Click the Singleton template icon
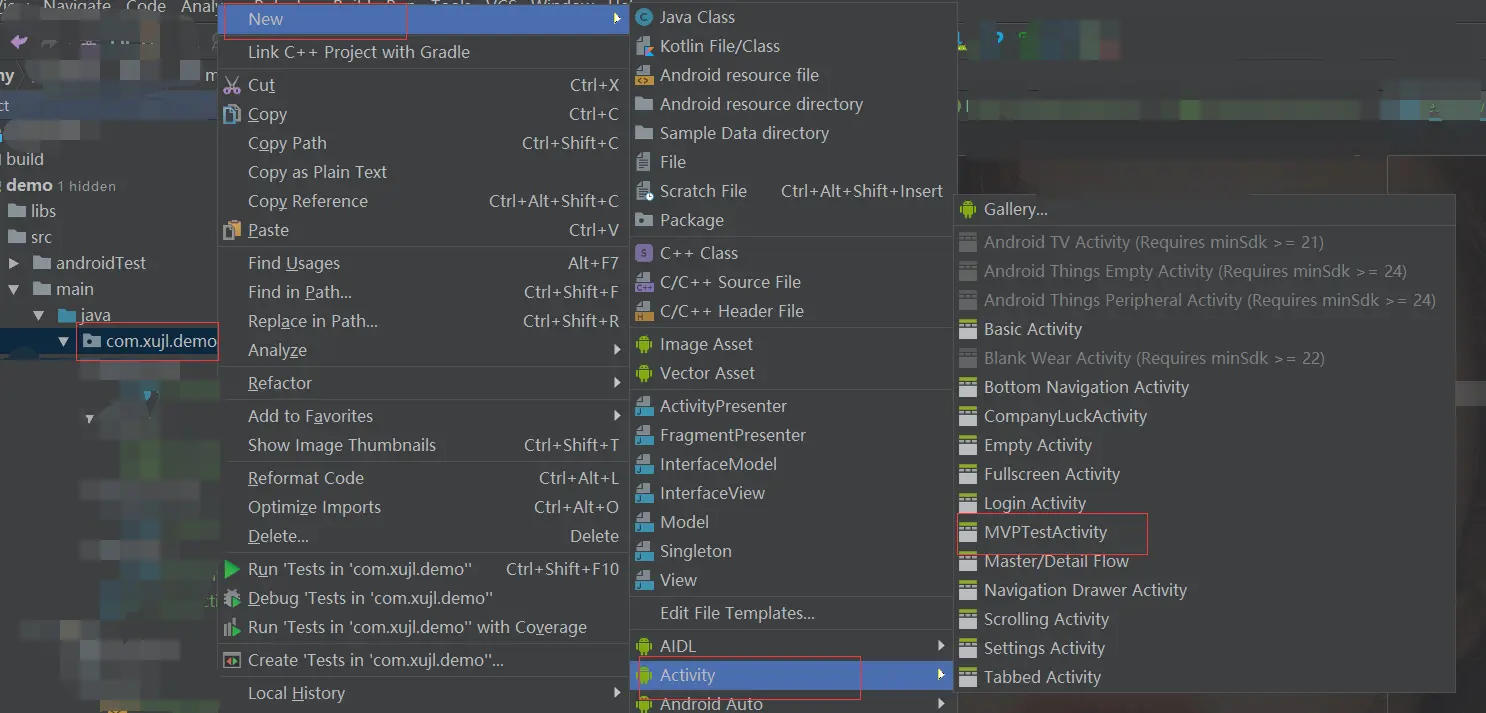The image size is (1486, 713). tap(644, 551)
